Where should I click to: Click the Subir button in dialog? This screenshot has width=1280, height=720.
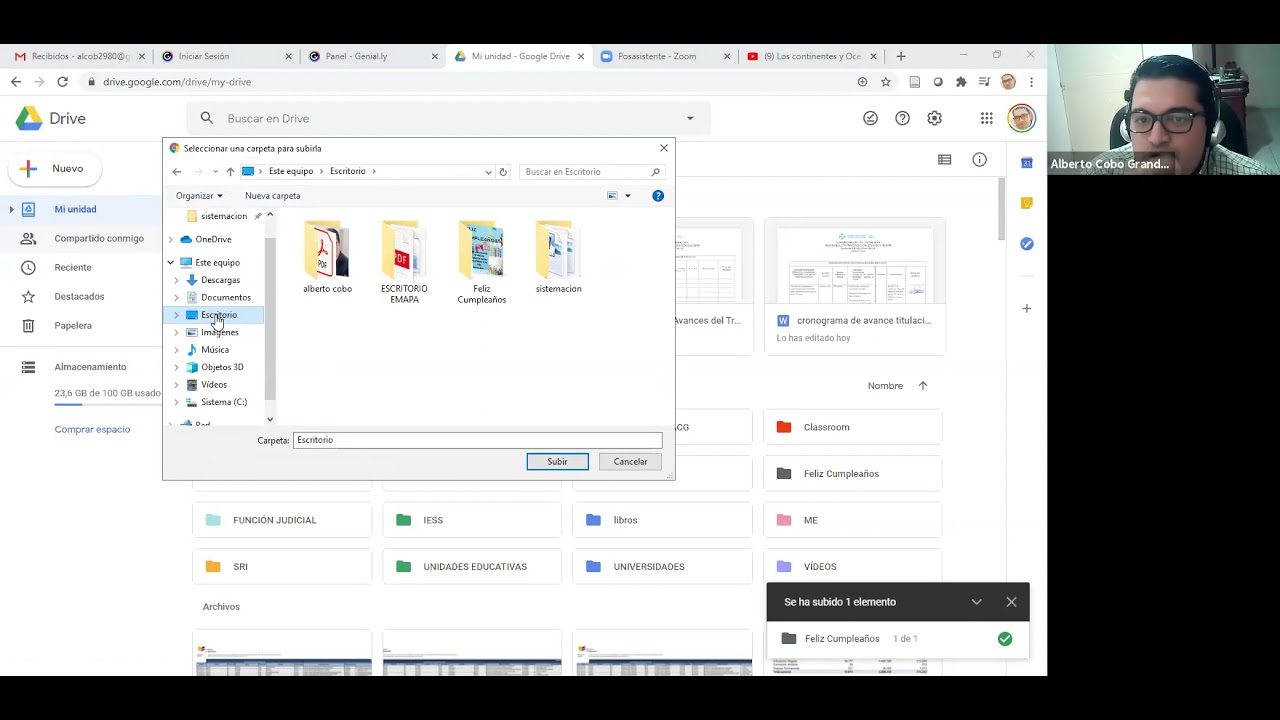coord(557,461)
